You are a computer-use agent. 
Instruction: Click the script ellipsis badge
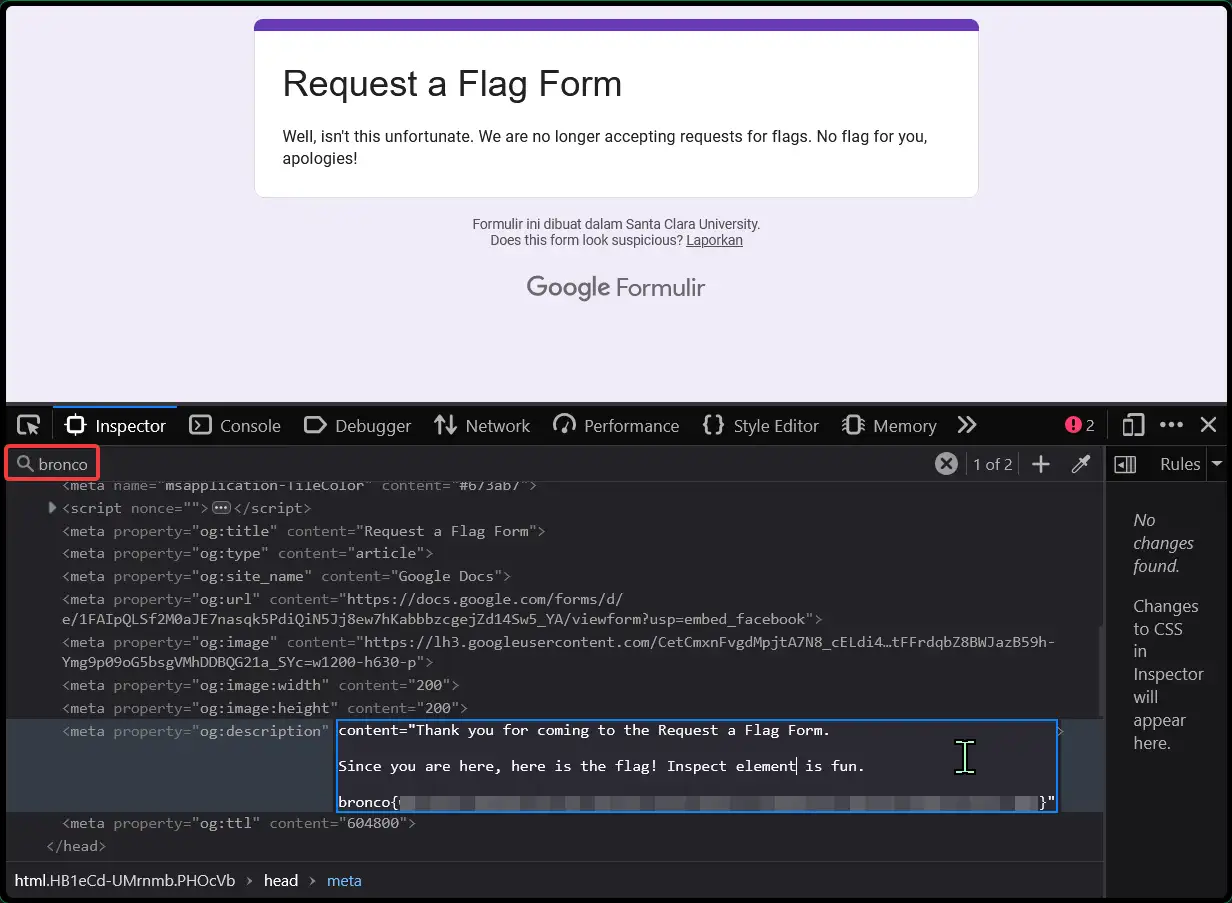click(221, 508)
